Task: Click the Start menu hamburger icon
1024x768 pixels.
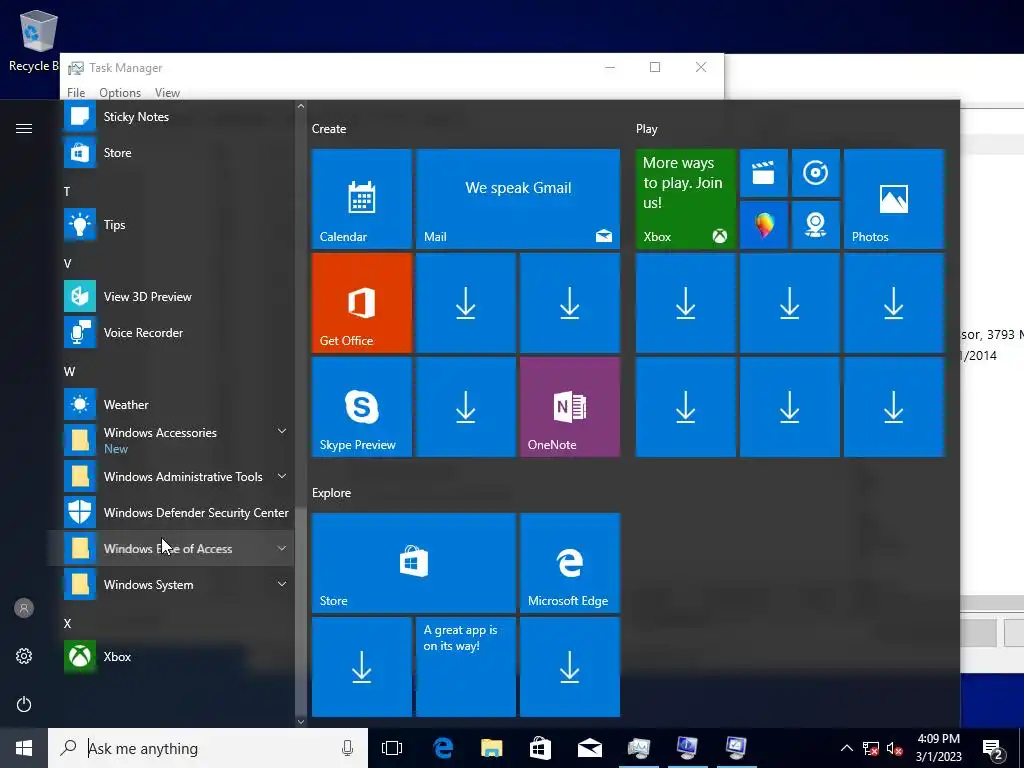Action: (x=24, y=128)
